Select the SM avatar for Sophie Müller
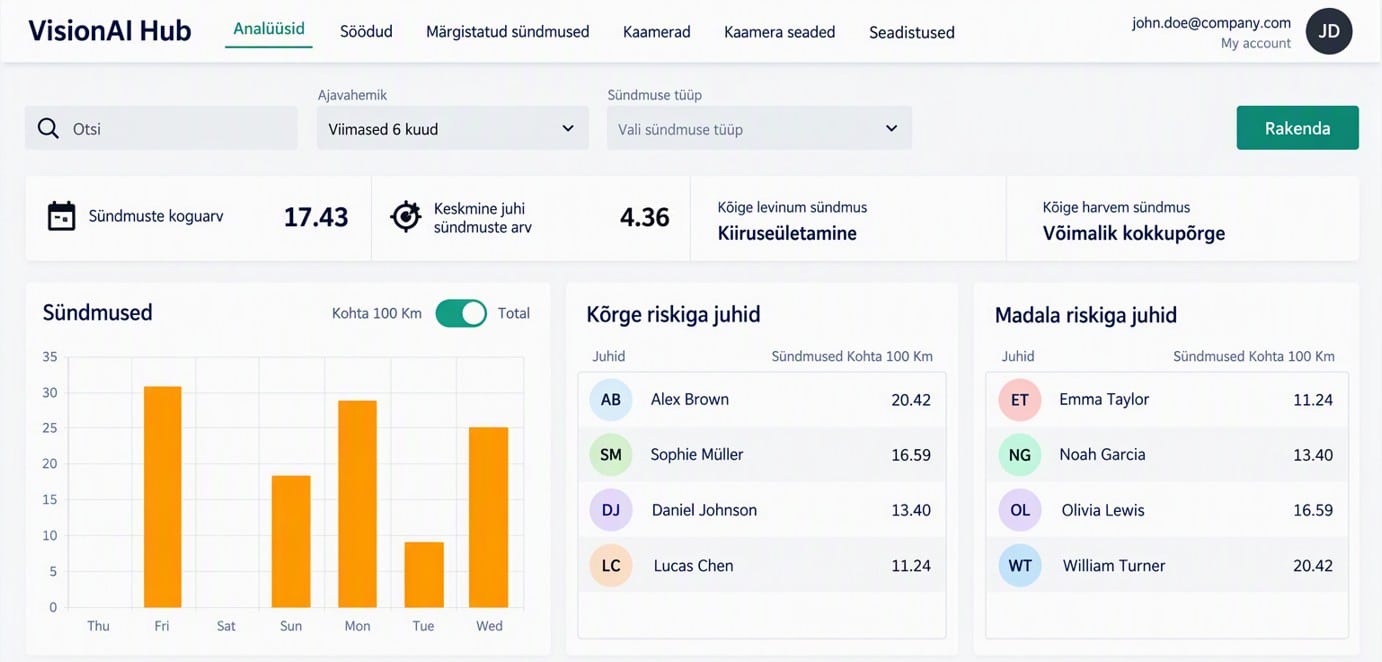1382x662 pixels. click(611, 455)
